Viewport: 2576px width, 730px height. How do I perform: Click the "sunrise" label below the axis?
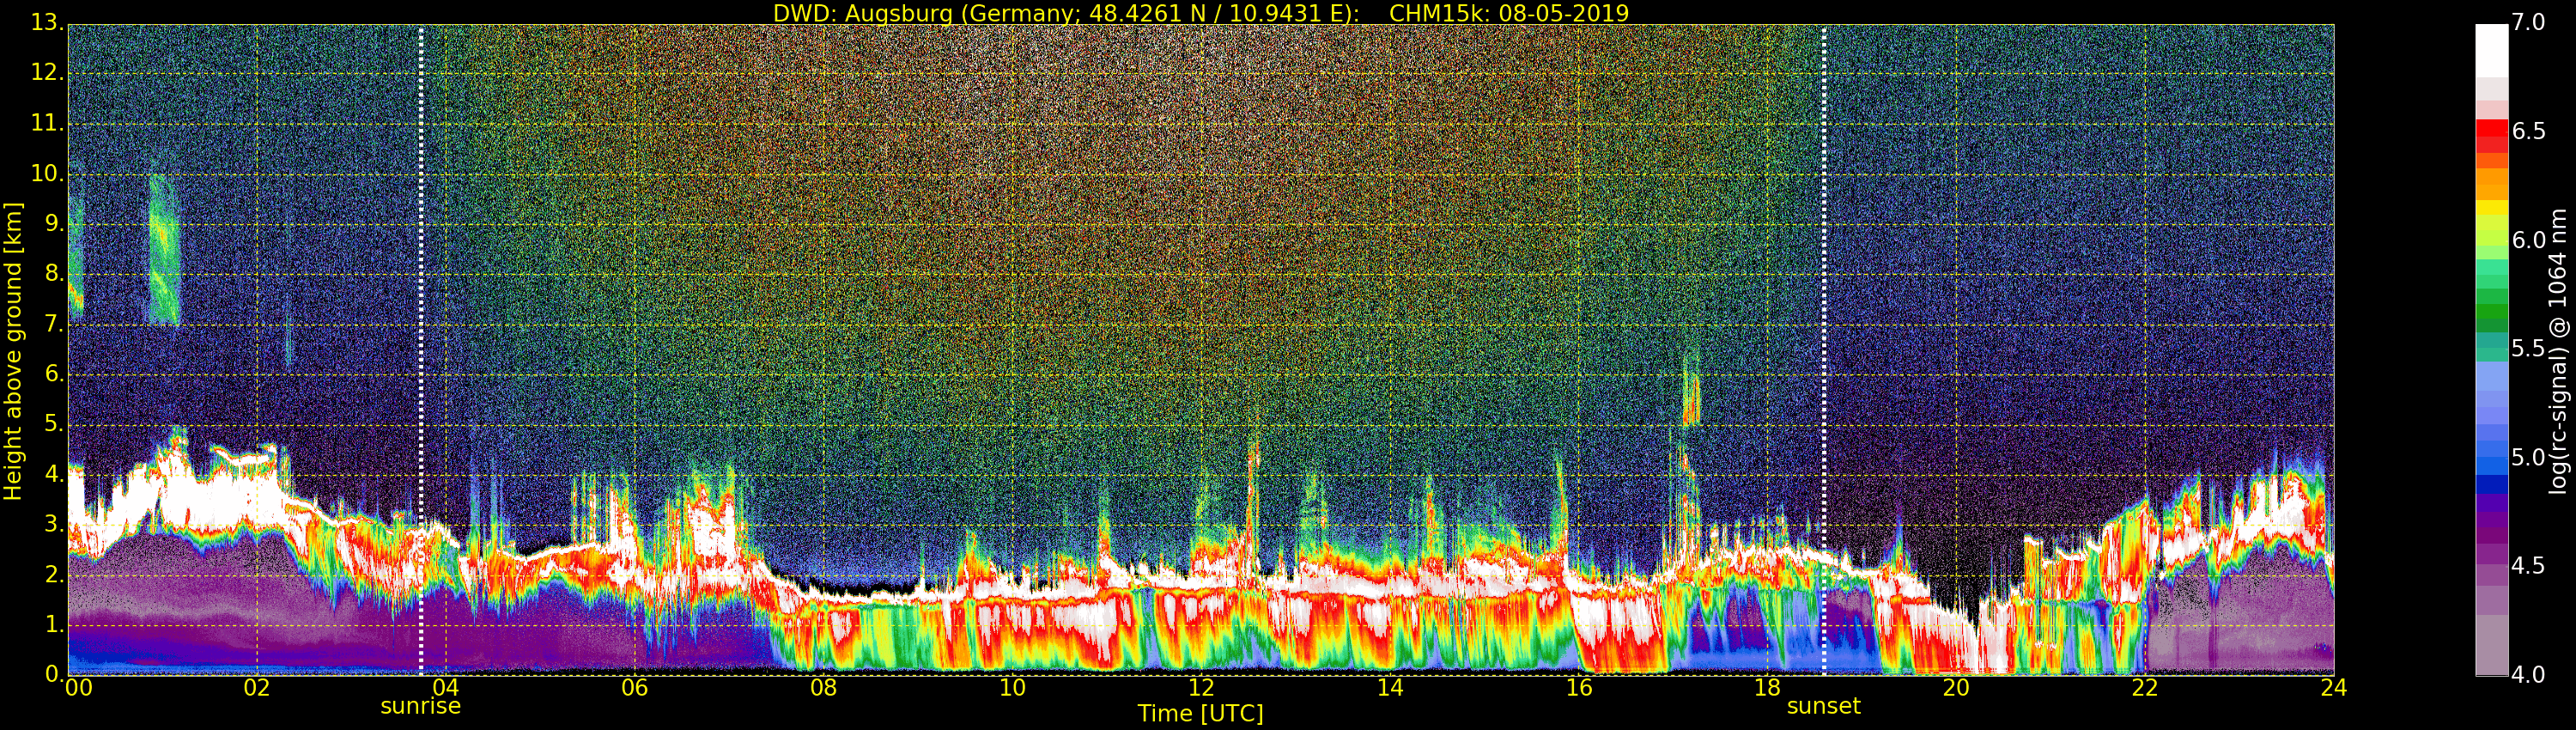(420, 706)
